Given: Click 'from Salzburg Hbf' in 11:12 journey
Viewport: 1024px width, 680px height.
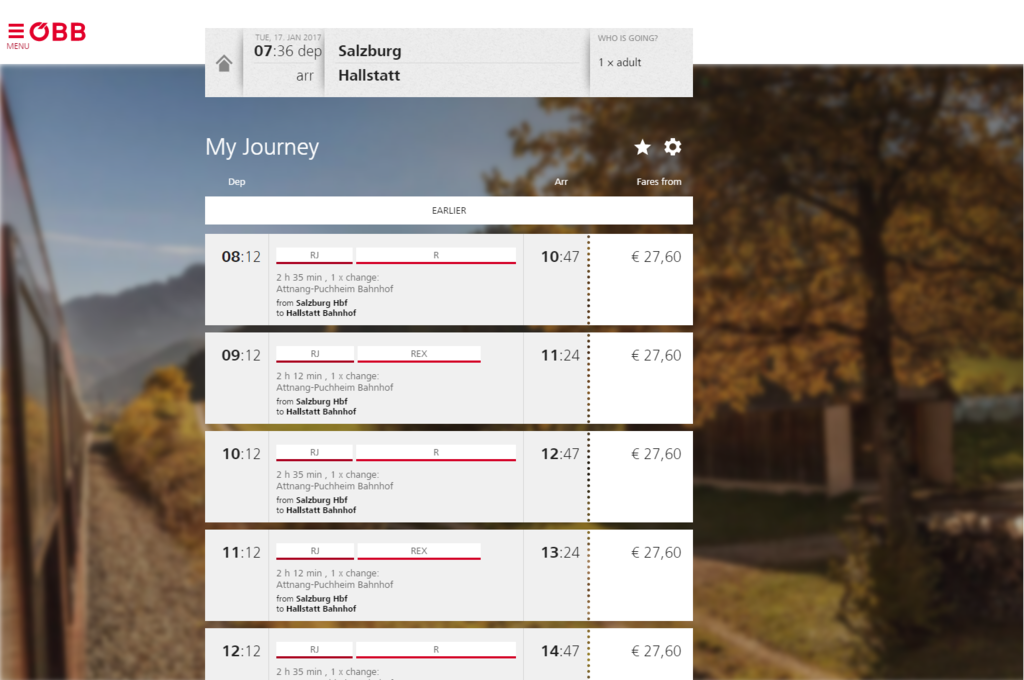Looking at the screenshot, I should pyautogui.click(x=312, y=598).
